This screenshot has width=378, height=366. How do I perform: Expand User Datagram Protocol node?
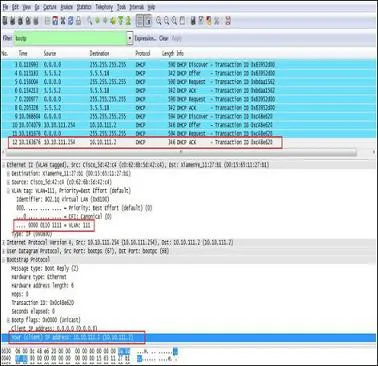tap(4, 251)
